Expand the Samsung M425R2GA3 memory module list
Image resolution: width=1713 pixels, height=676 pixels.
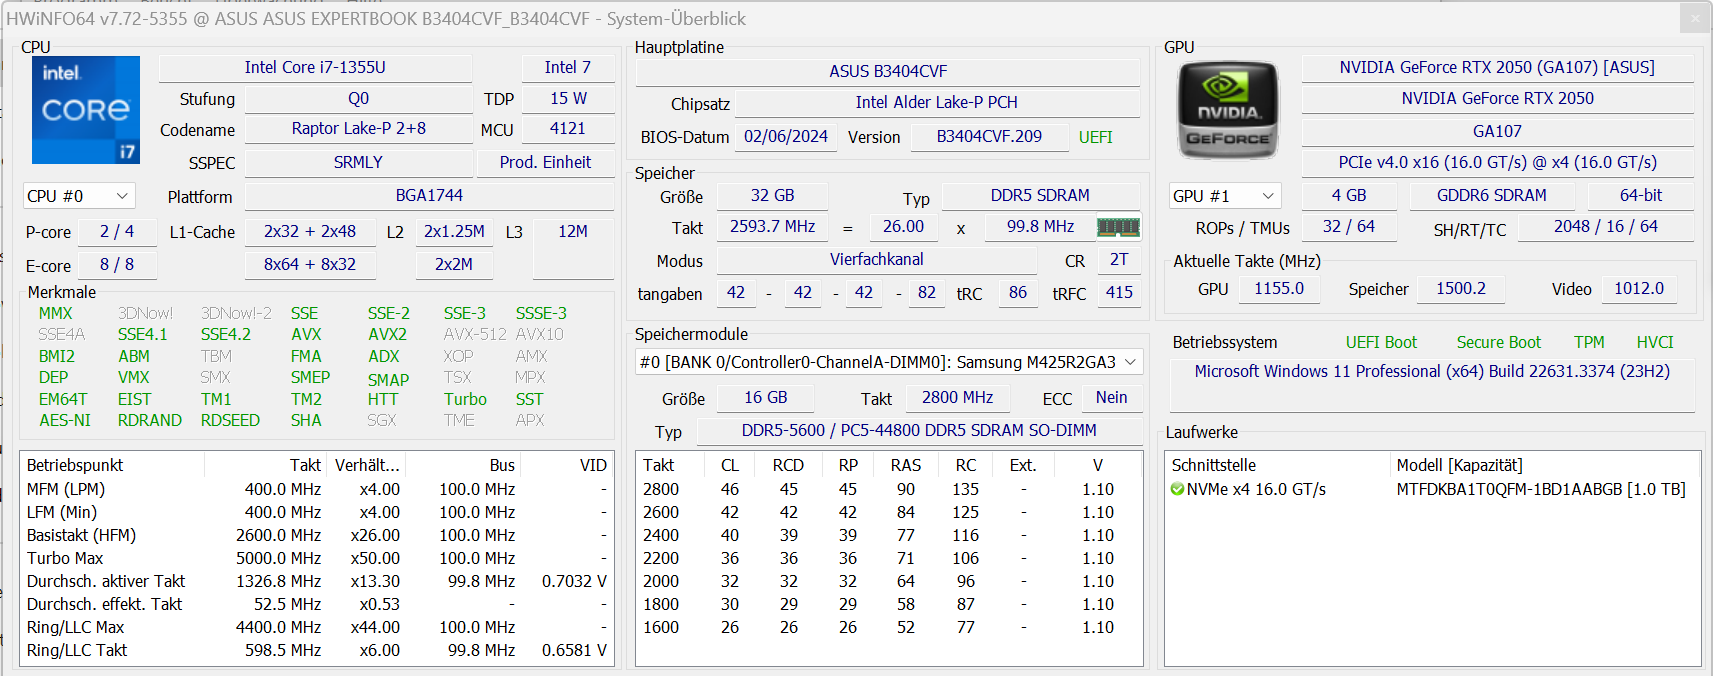1130,362
